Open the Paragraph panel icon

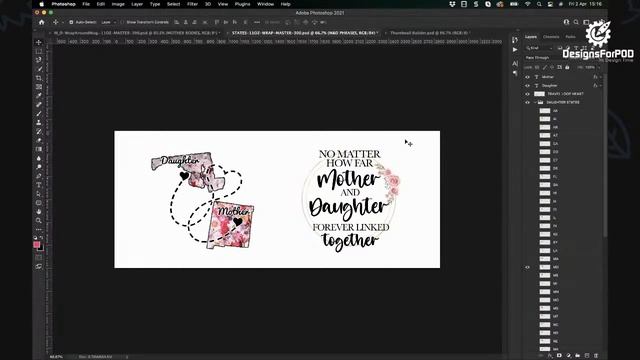pyautogui.click(x=515, y=73)
